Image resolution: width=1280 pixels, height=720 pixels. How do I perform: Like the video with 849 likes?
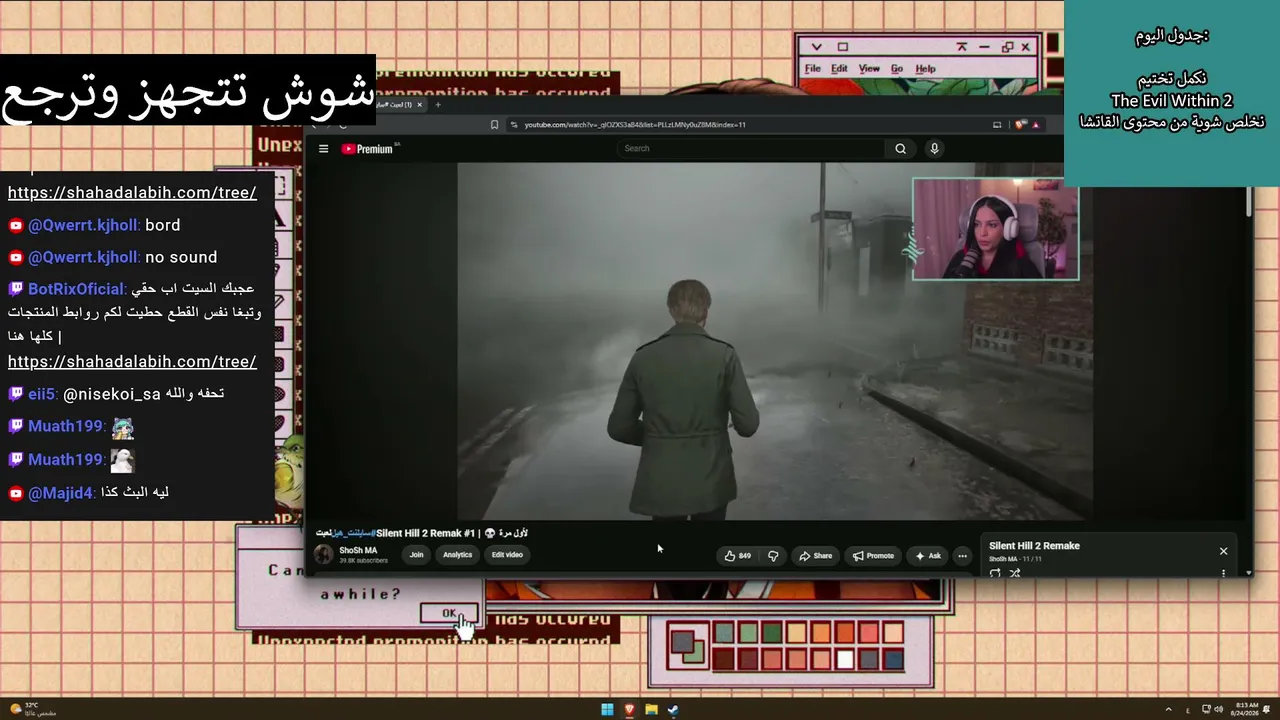pos(737,556)
